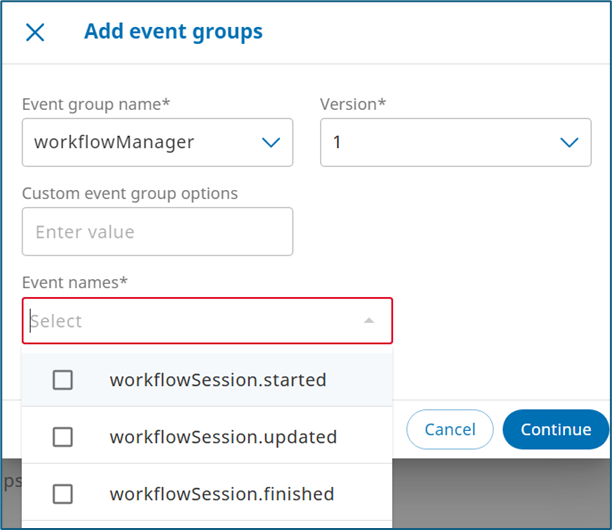The height and width of the screenshot is (530, 612).
Task: Collapse the Event names list using its arrow
Action: tap(369, 321)
